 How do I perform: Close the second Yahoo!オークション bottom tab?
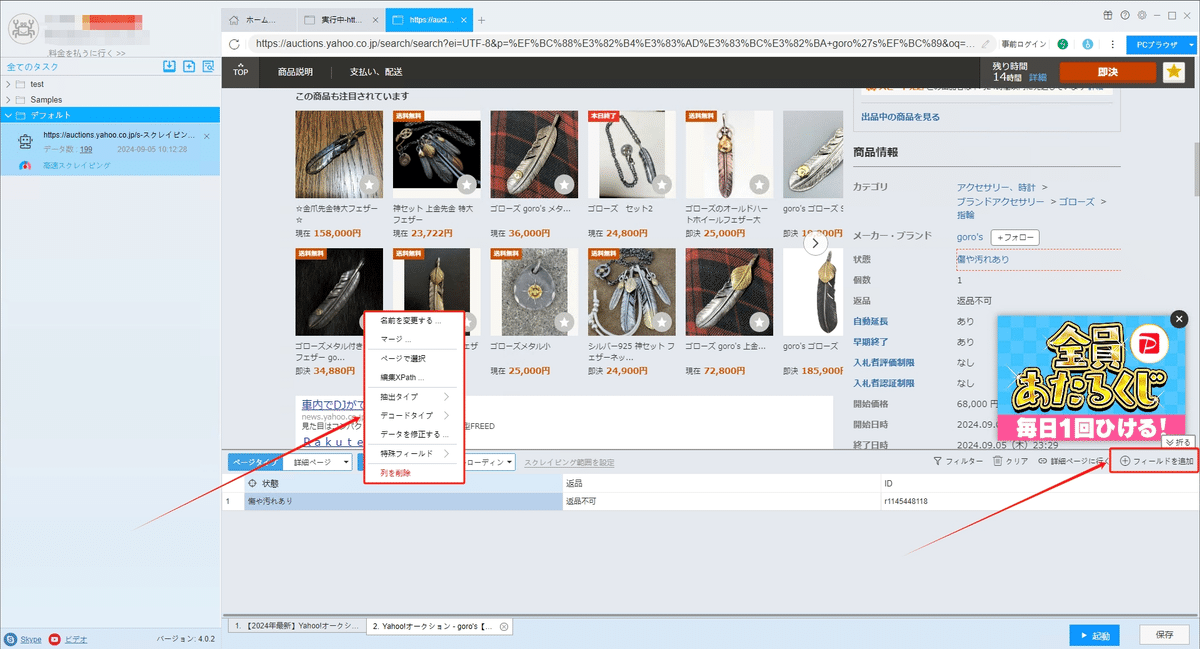pyautogui.click(x=504, y=626)
